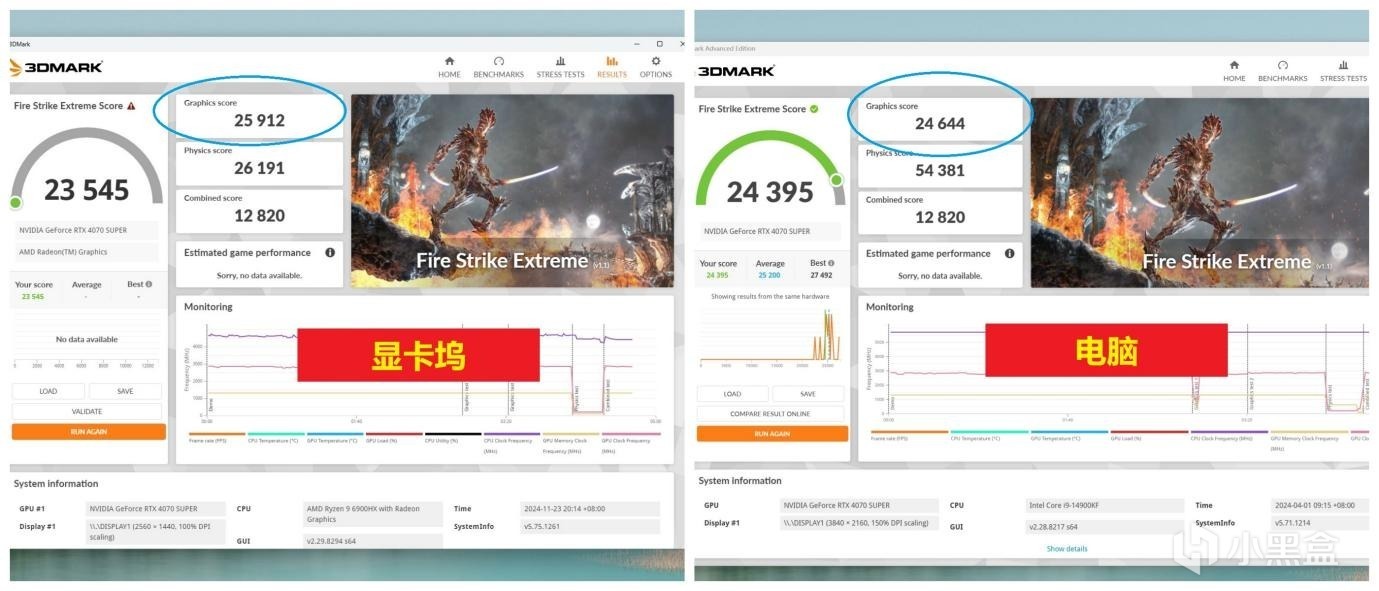
Task: Open HOME in the left 3DMark window
Action: [x=449, y=67]
